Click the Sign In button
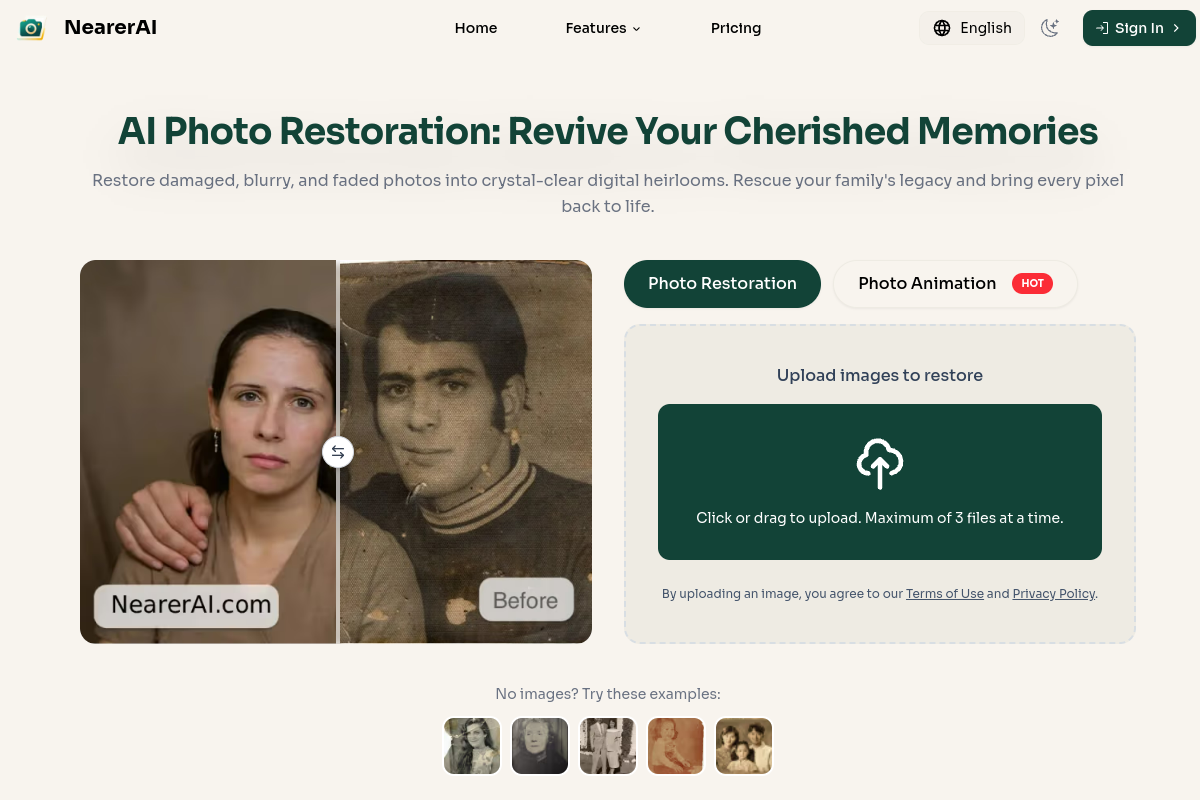1200x800 pixels. click(1139, 28)
